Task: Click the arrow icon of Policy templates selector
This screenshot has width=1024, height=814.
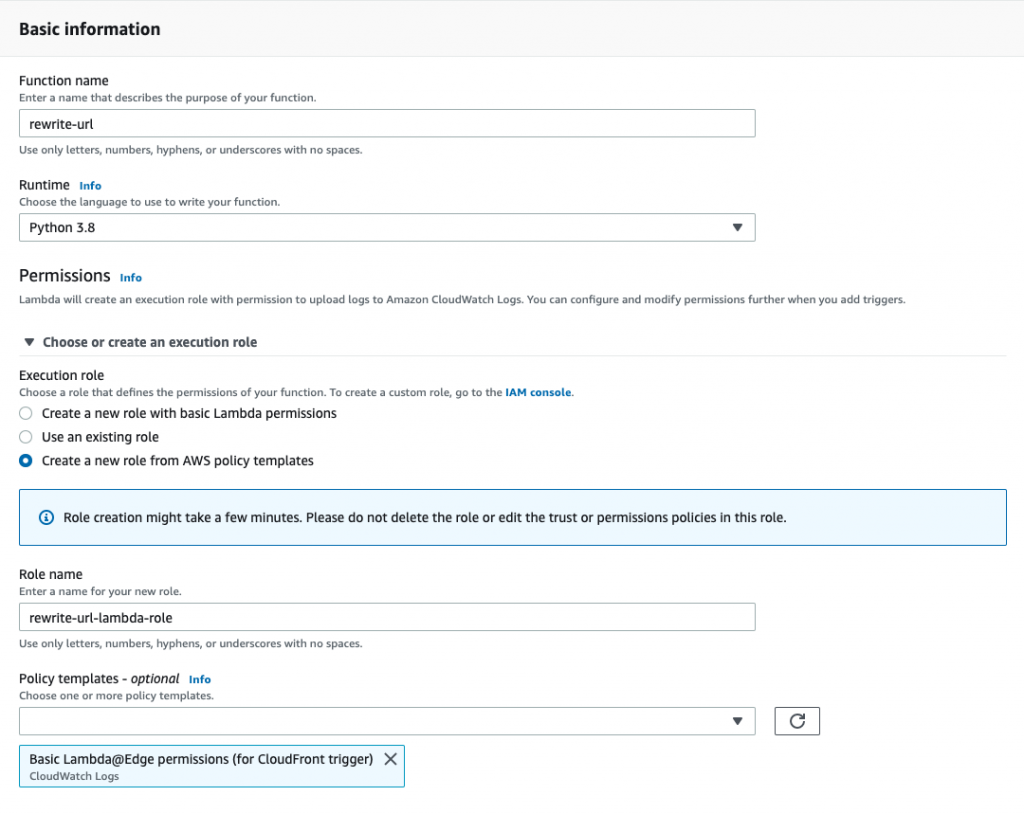Action: (x=737, y=721)
